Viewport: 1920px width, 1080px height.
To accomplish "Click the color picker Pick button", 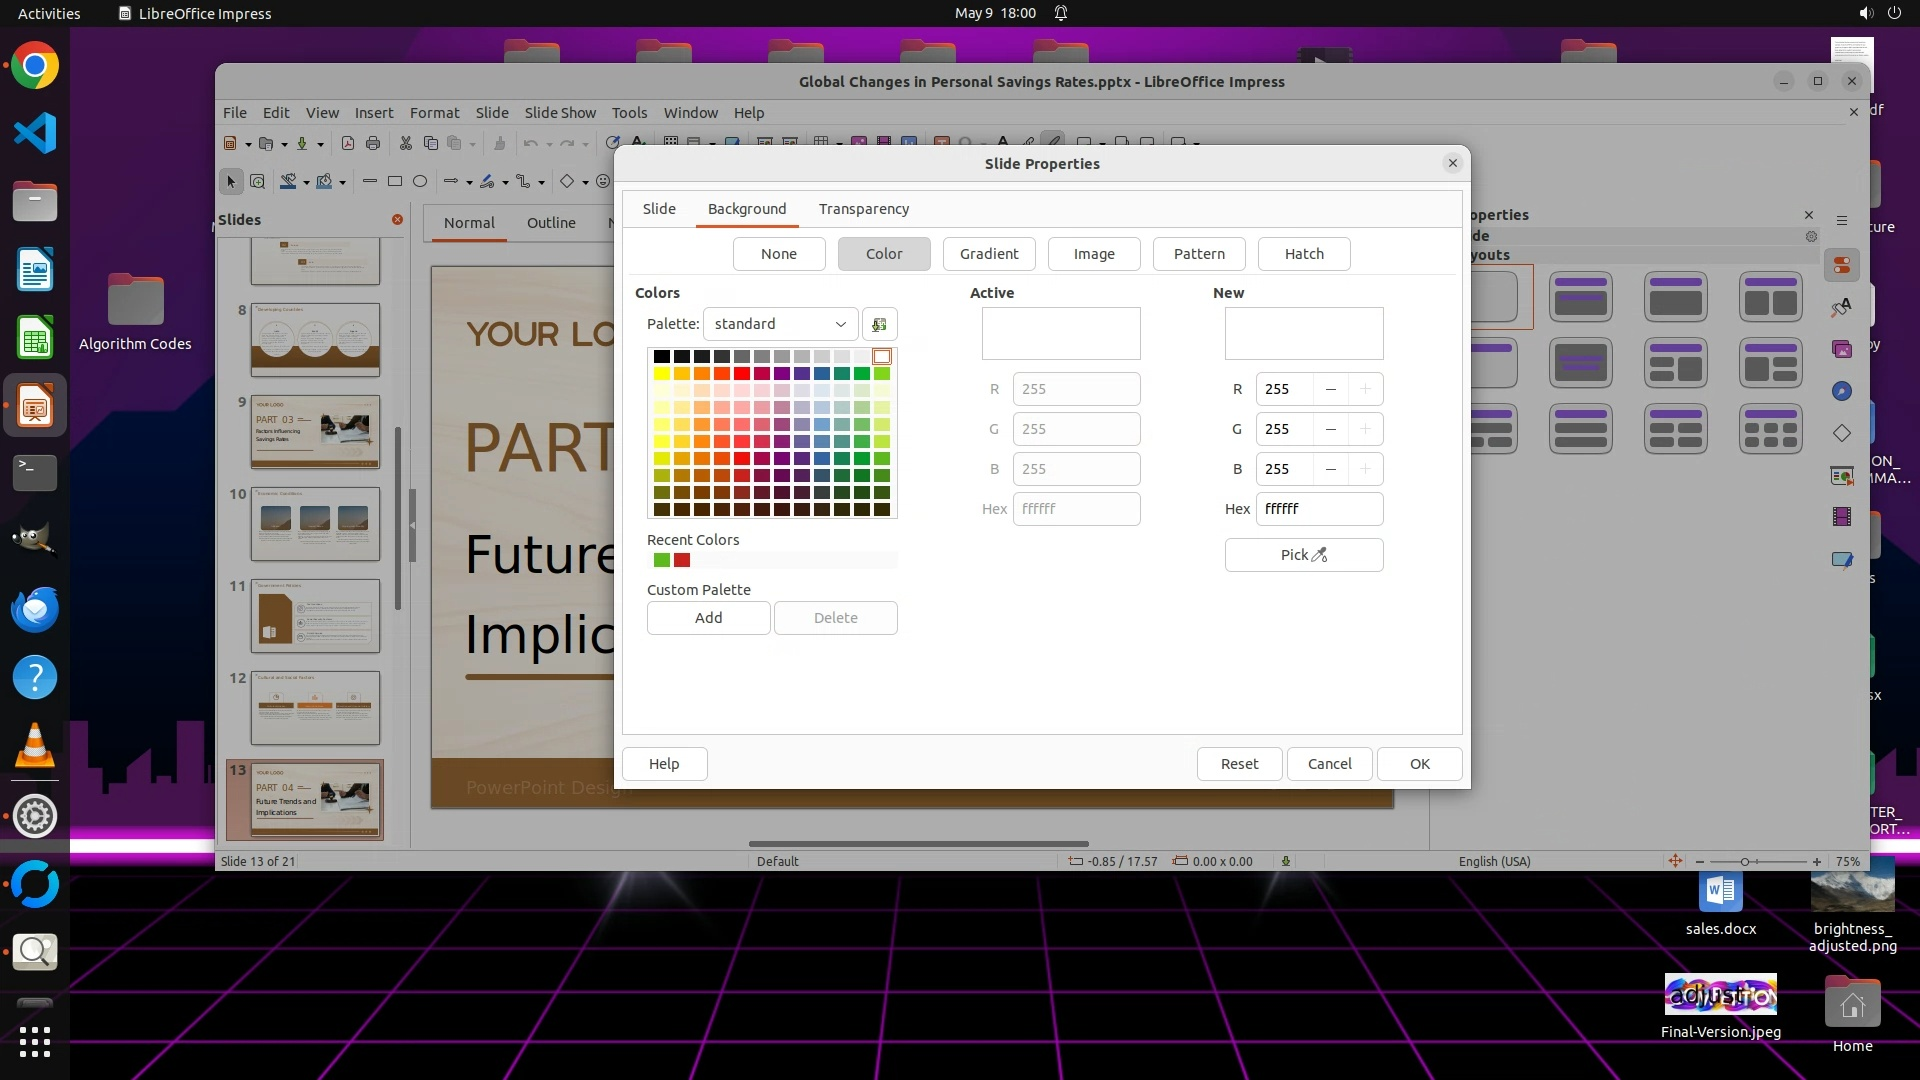I will click(1303, 555).
